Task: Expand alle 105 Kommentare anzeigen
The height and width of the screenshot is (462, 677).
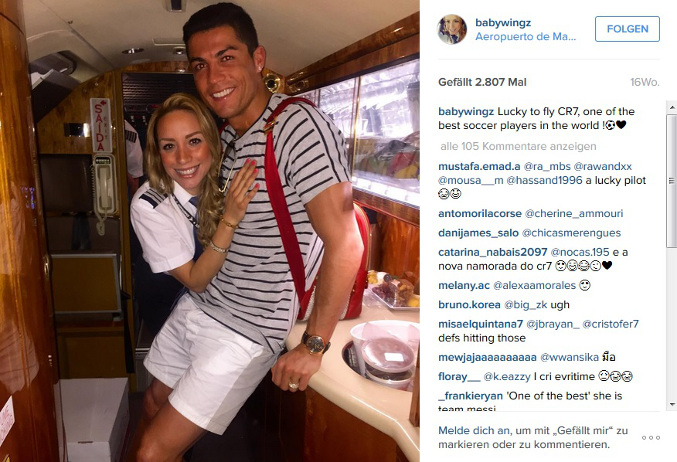Action: coord(518,146)
